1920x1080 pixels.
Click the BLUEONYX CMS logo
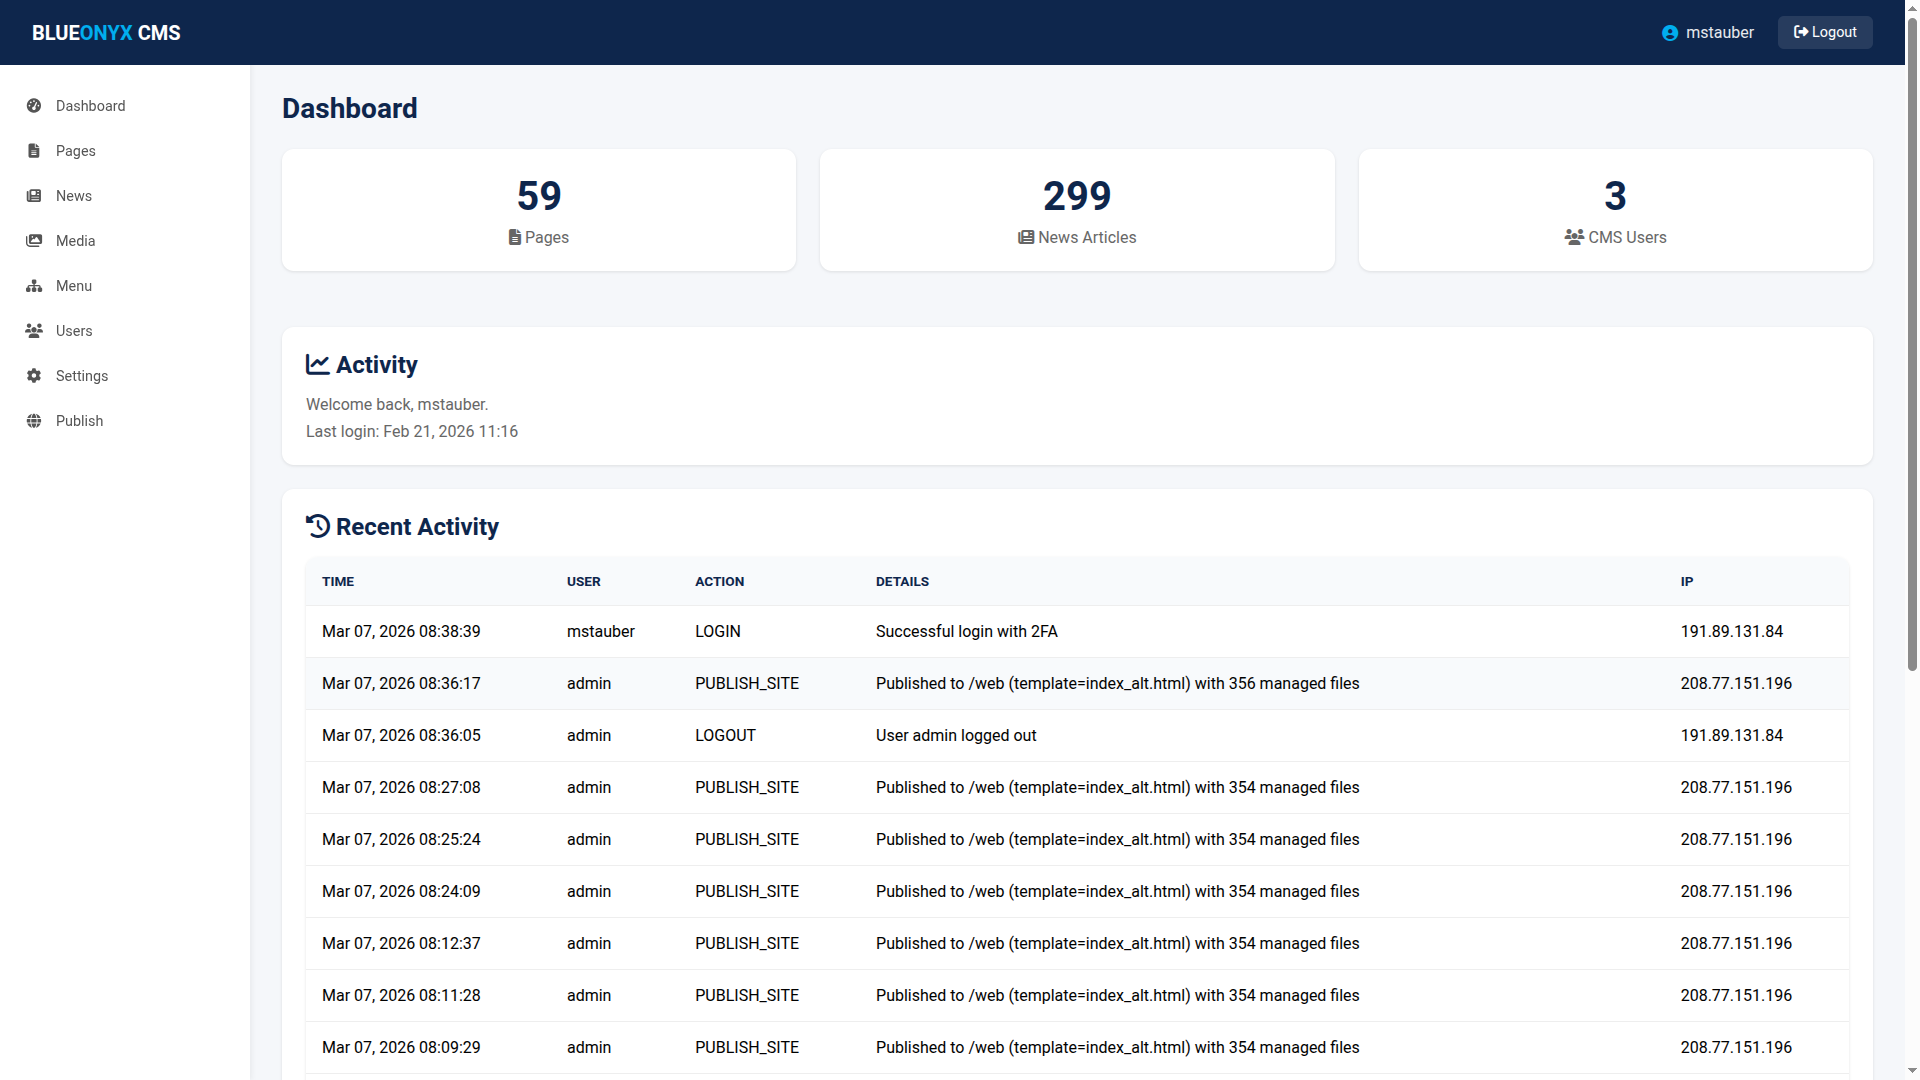click(x=106, y=33)
